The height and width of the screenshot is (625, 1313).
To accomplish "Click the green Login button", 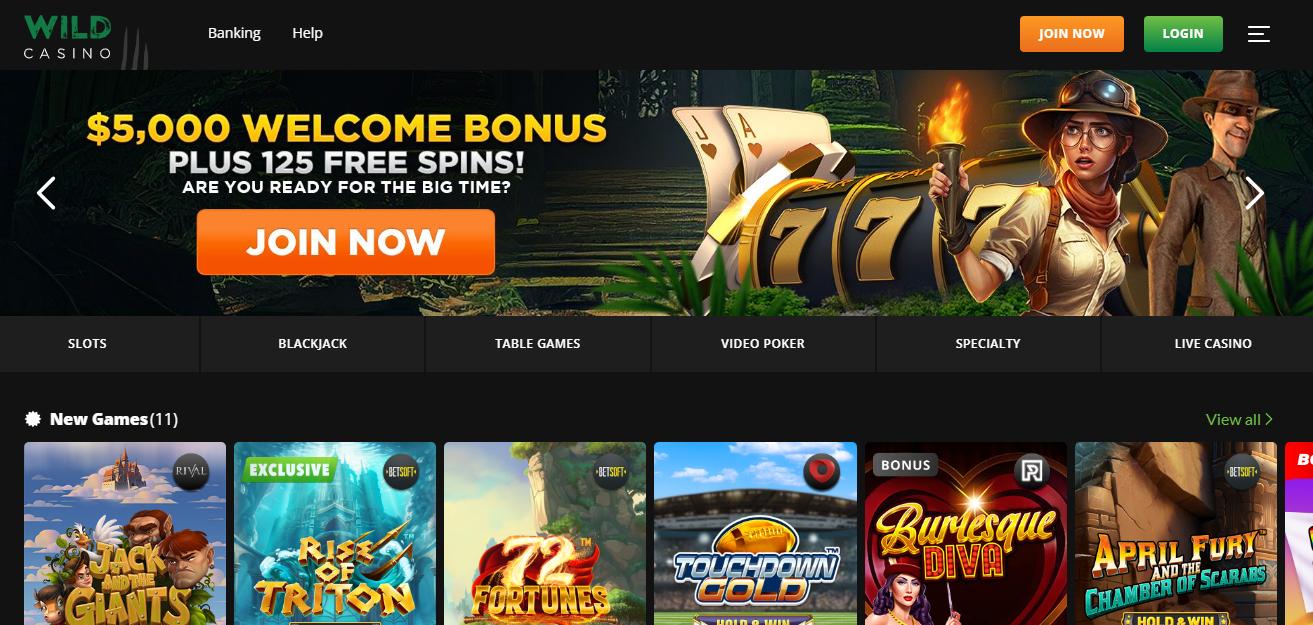I will tap(1183, 34).
